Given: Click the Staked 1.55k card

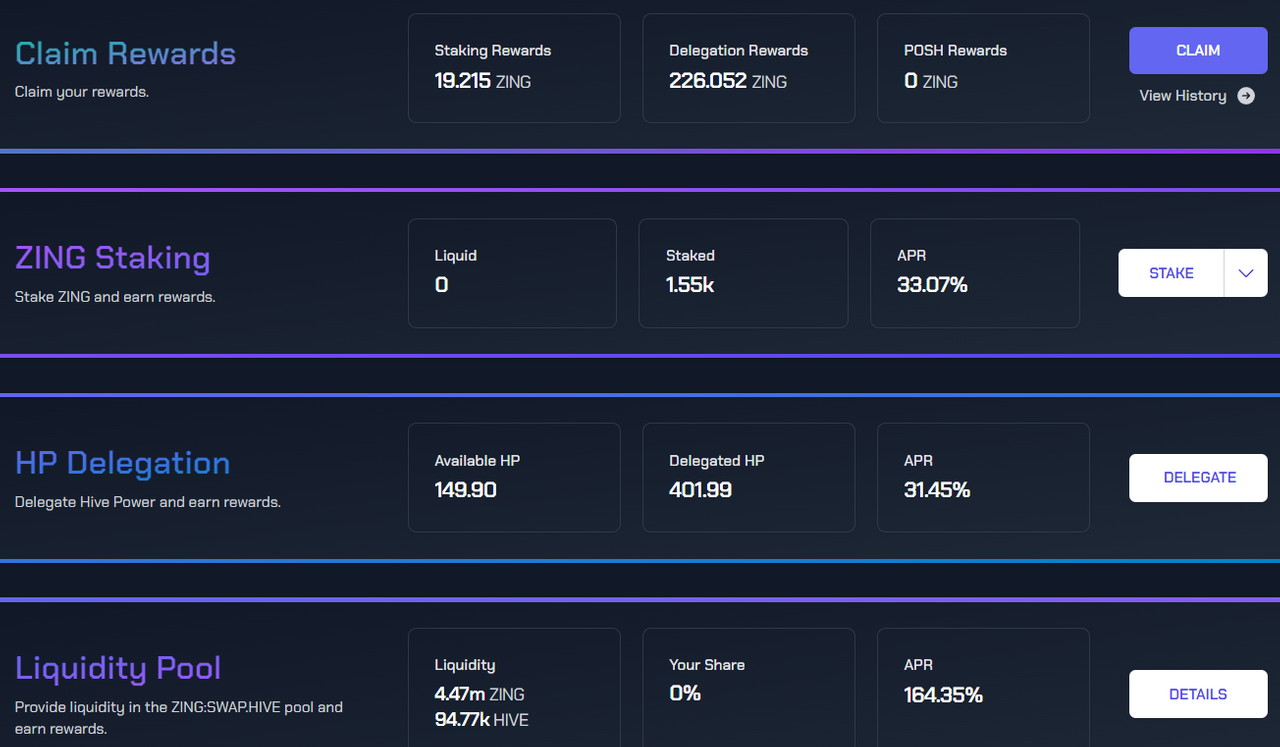Looking at the screenshot, I should 743,273.
